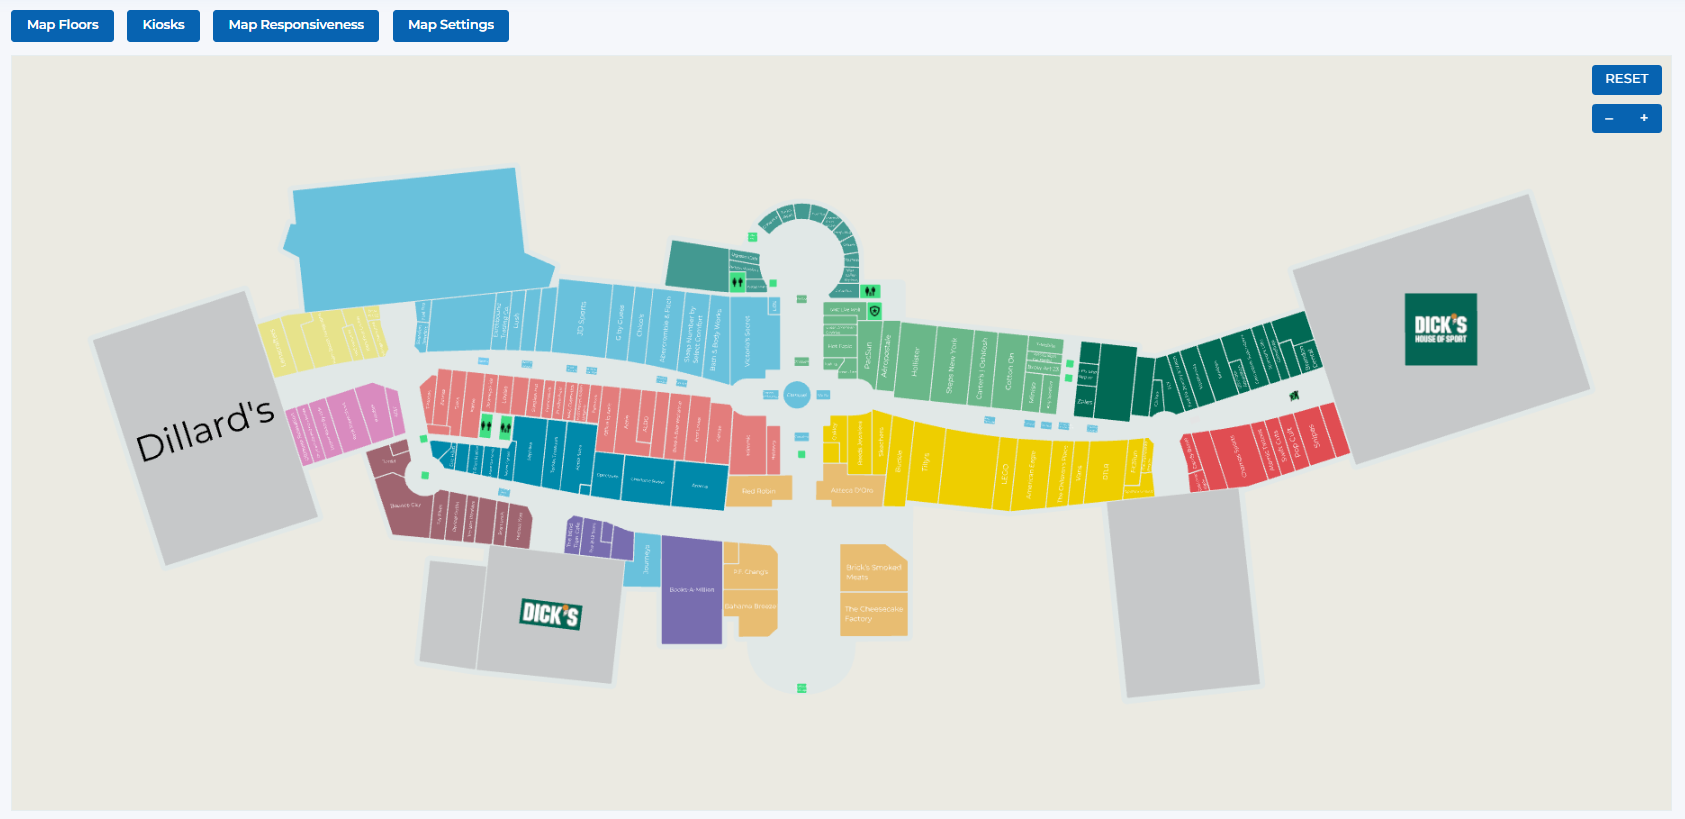The width and height of the screenshot is (1685, 819).
Task: Select the Steps New York store
Action: click(x=953, y=365)
